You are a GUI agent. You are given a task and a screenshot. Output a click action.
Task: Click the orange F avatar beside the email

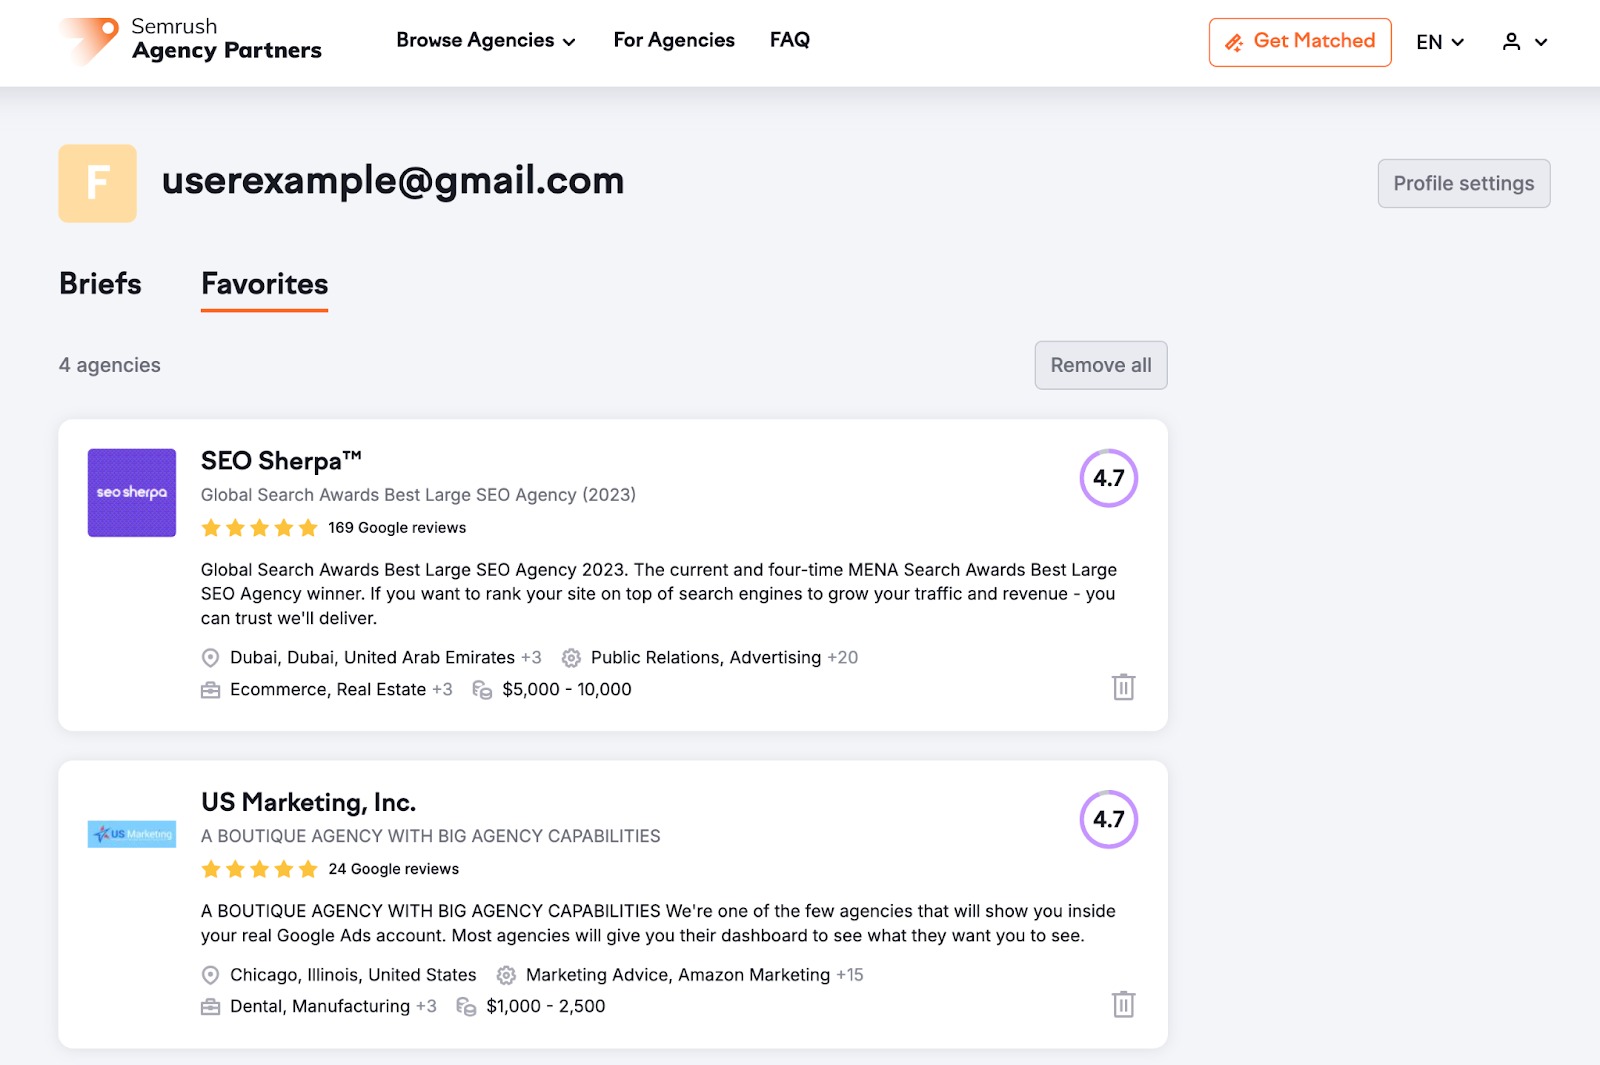click(96, 183)
